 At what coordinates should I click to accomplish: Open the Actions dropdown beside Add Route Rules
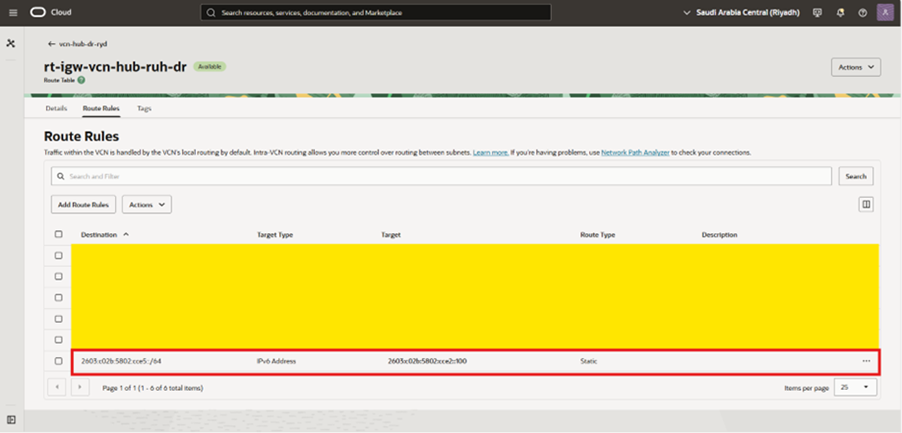(147, 204)
